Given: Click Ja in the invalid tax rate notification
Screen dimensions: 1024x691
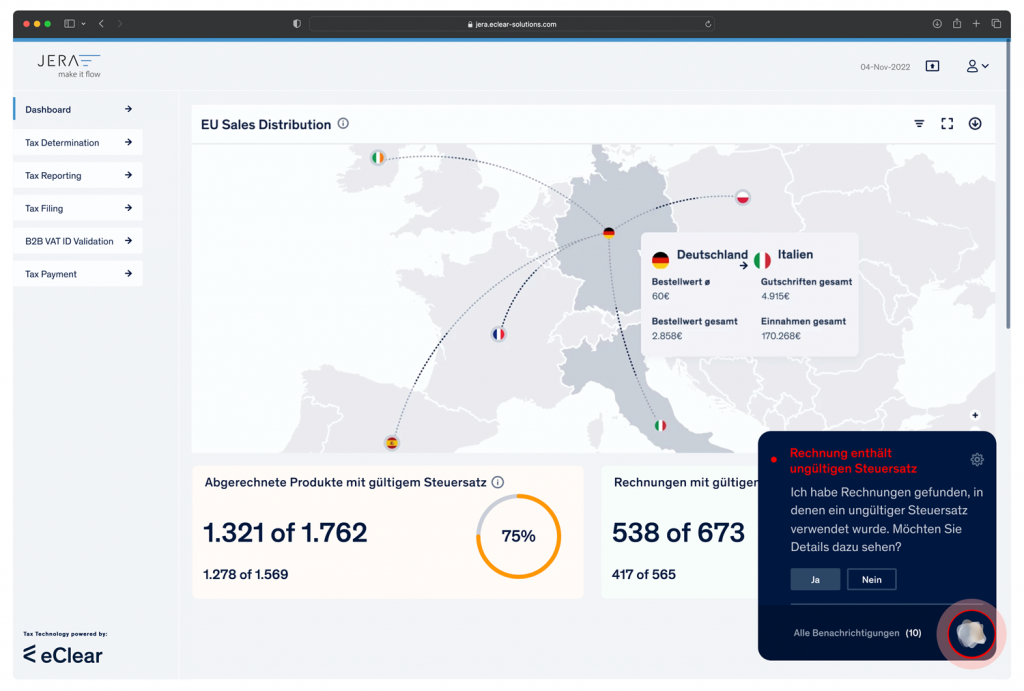Looking at the screenshot, I should tap(815, 578).
